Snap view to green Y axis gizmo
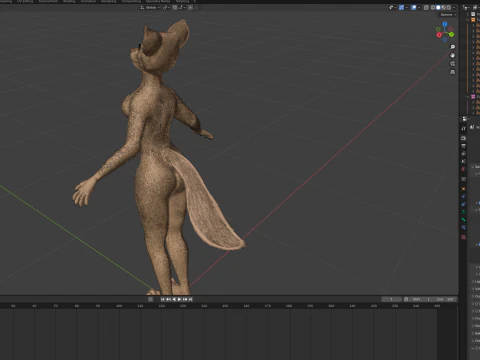480x360 pixels. (451, 34)
